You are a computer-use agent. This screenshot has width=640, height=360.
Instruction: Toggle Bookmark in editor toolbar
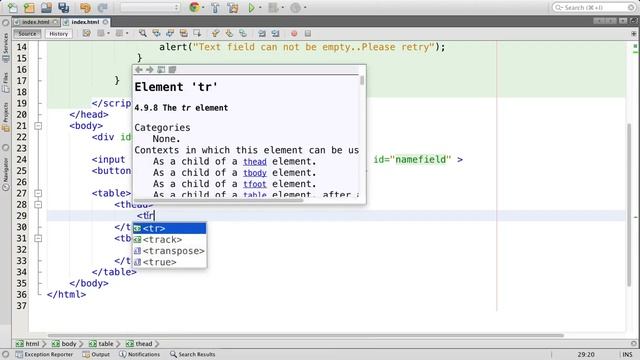click(x=243, y=33)
